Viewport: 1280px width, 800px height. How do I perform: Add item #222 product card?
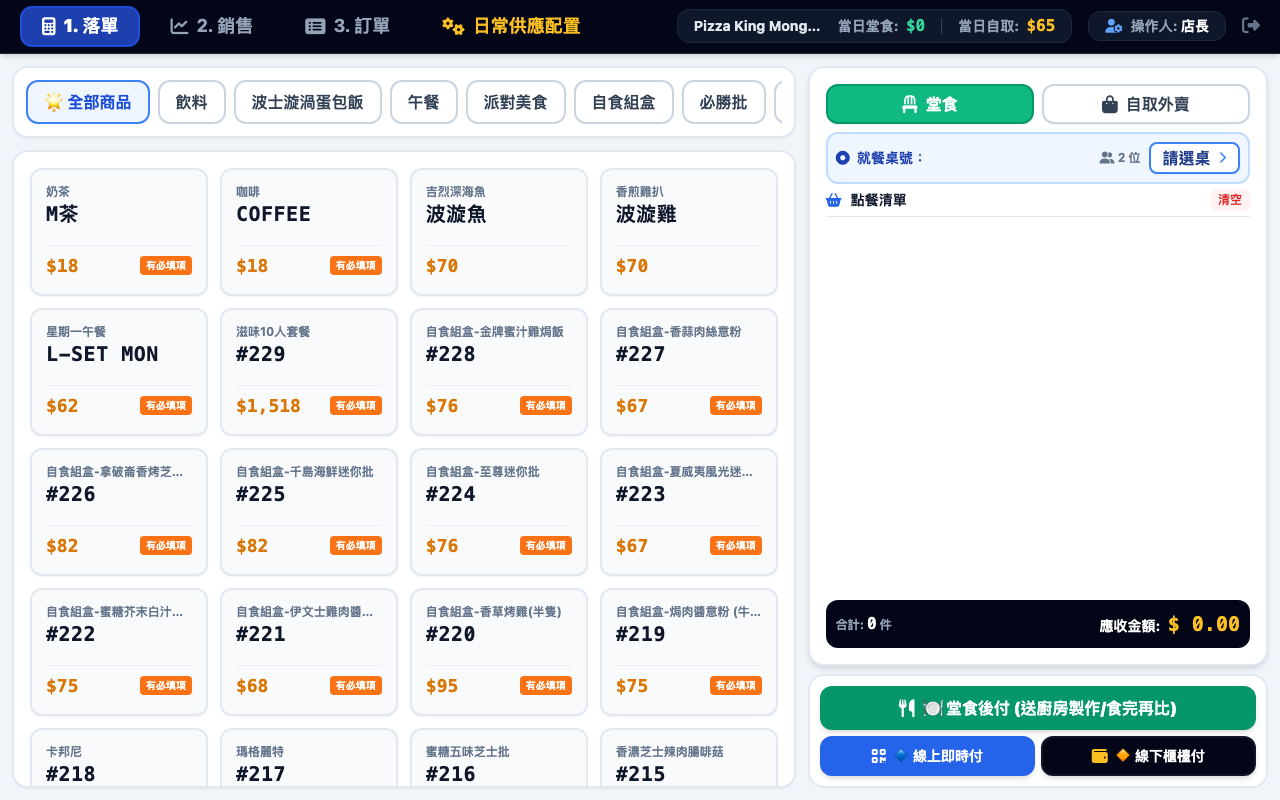119,652
